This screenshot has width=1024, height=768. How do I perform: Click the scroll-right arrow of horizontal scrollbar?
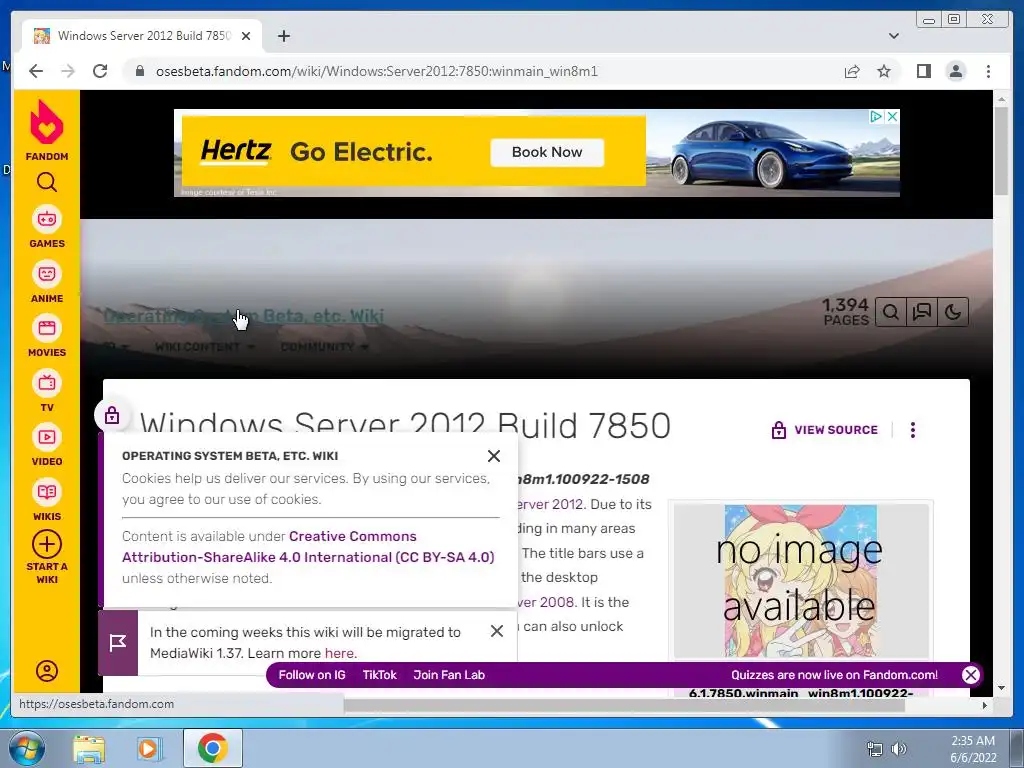click(985, 705)
